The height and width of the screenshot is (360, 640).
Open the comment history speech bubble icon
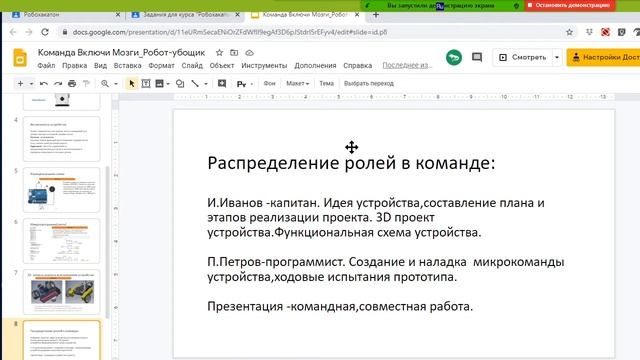pos(477,57)
